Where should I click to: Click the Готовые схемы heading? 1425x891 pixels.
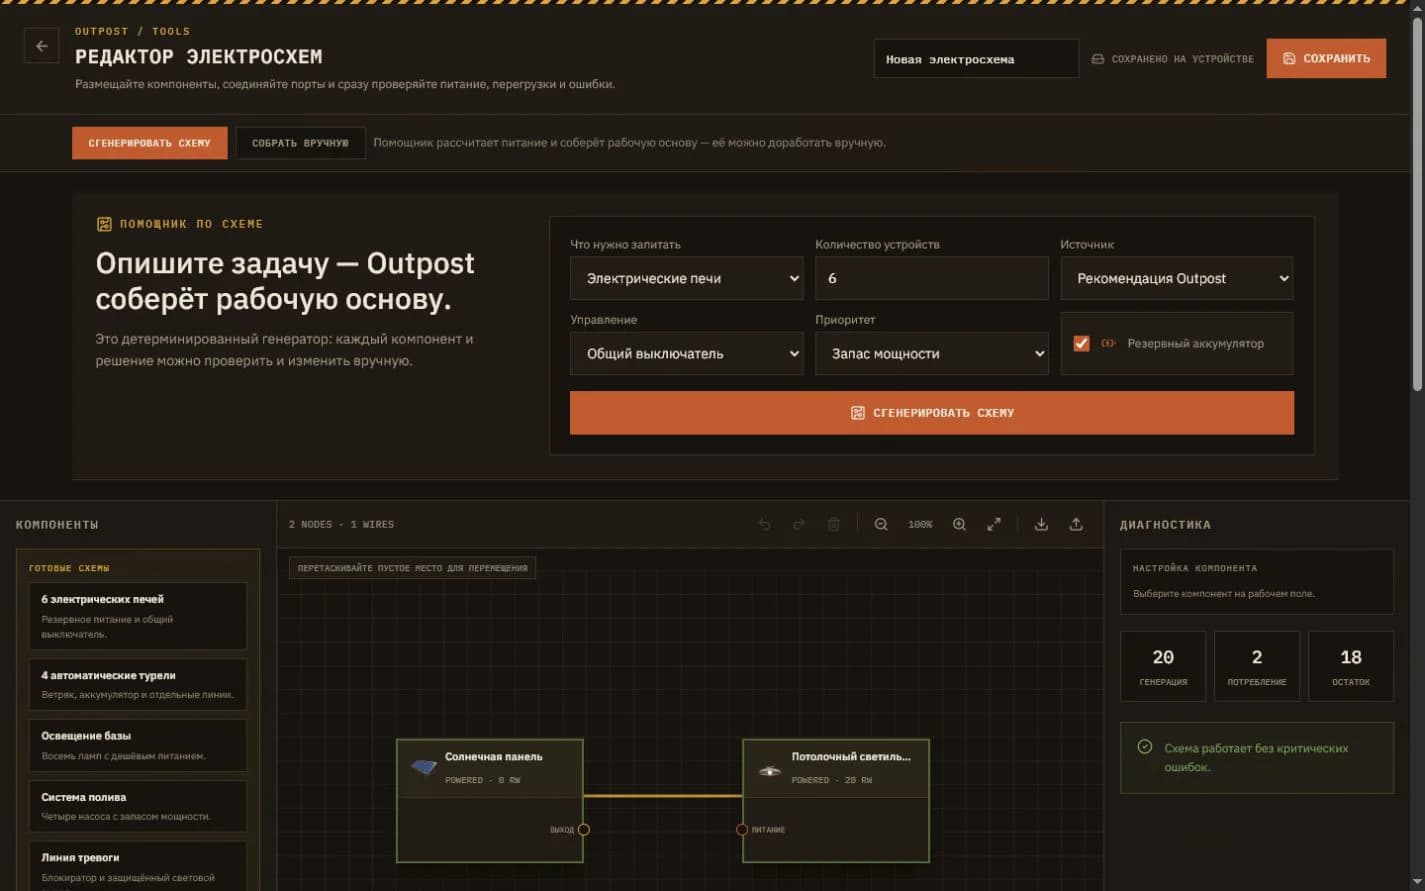click(69, 568)
